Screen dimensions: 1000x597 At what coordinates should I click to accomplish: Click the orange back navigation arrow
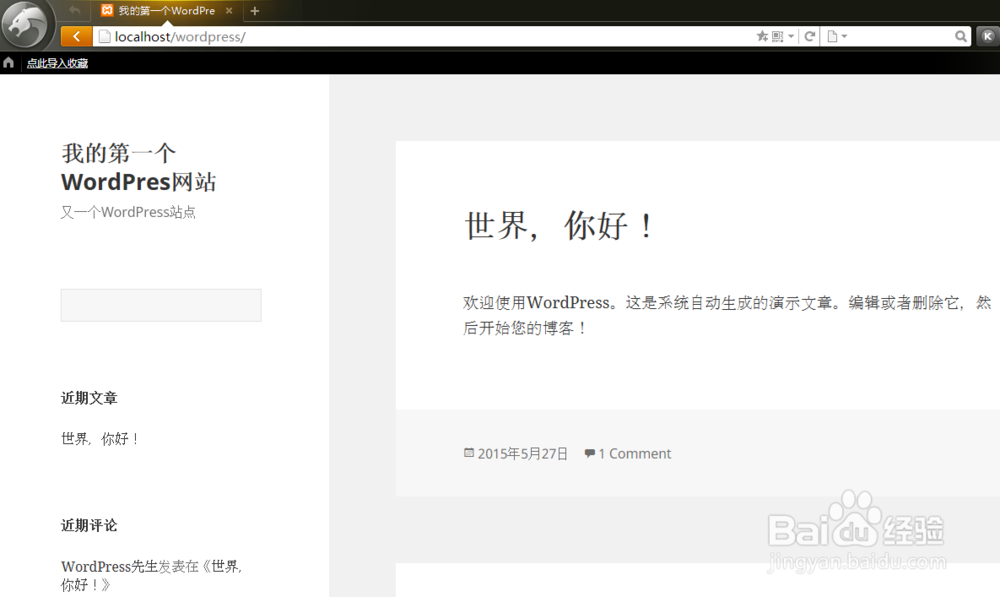click(x=76, y=35)
